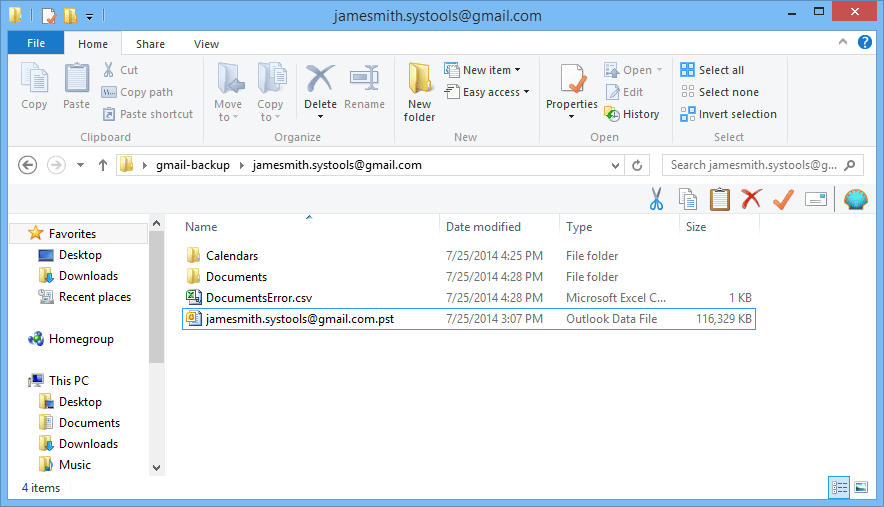The image size is (884, 507).
Task: Click the shell icon in secondary toolbar
Action: pos(856,199)
